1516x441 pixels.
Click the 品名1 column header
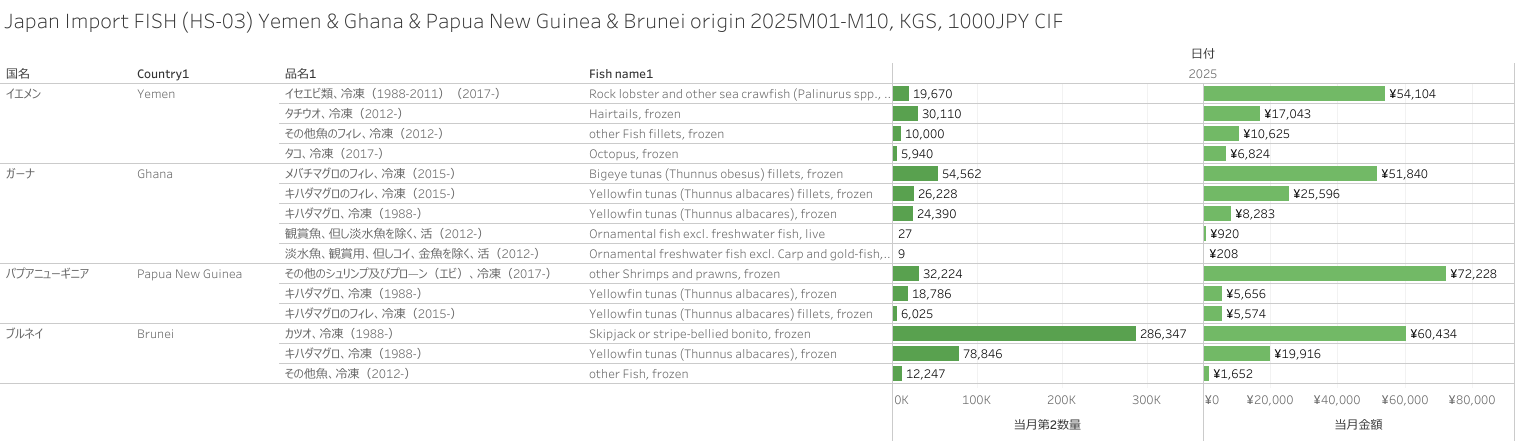pos(300,74)
